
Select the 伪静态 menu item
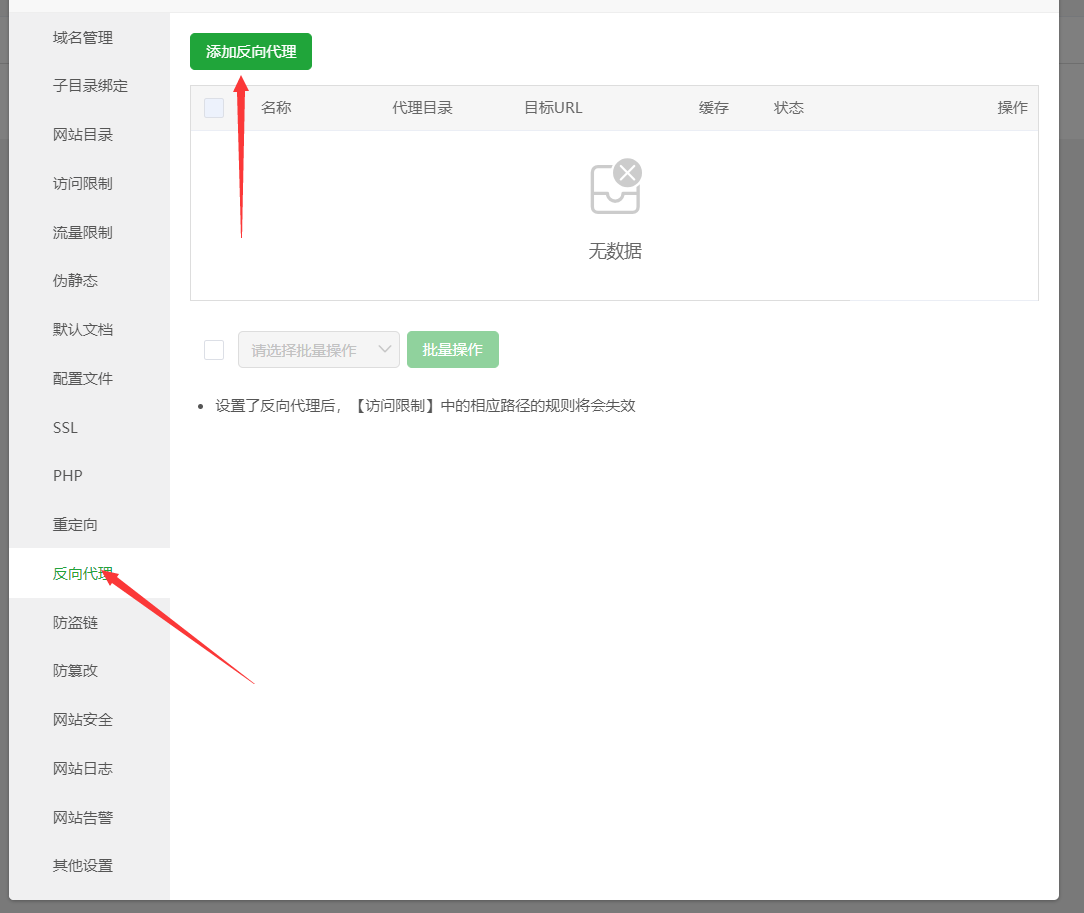pos(76,281)
